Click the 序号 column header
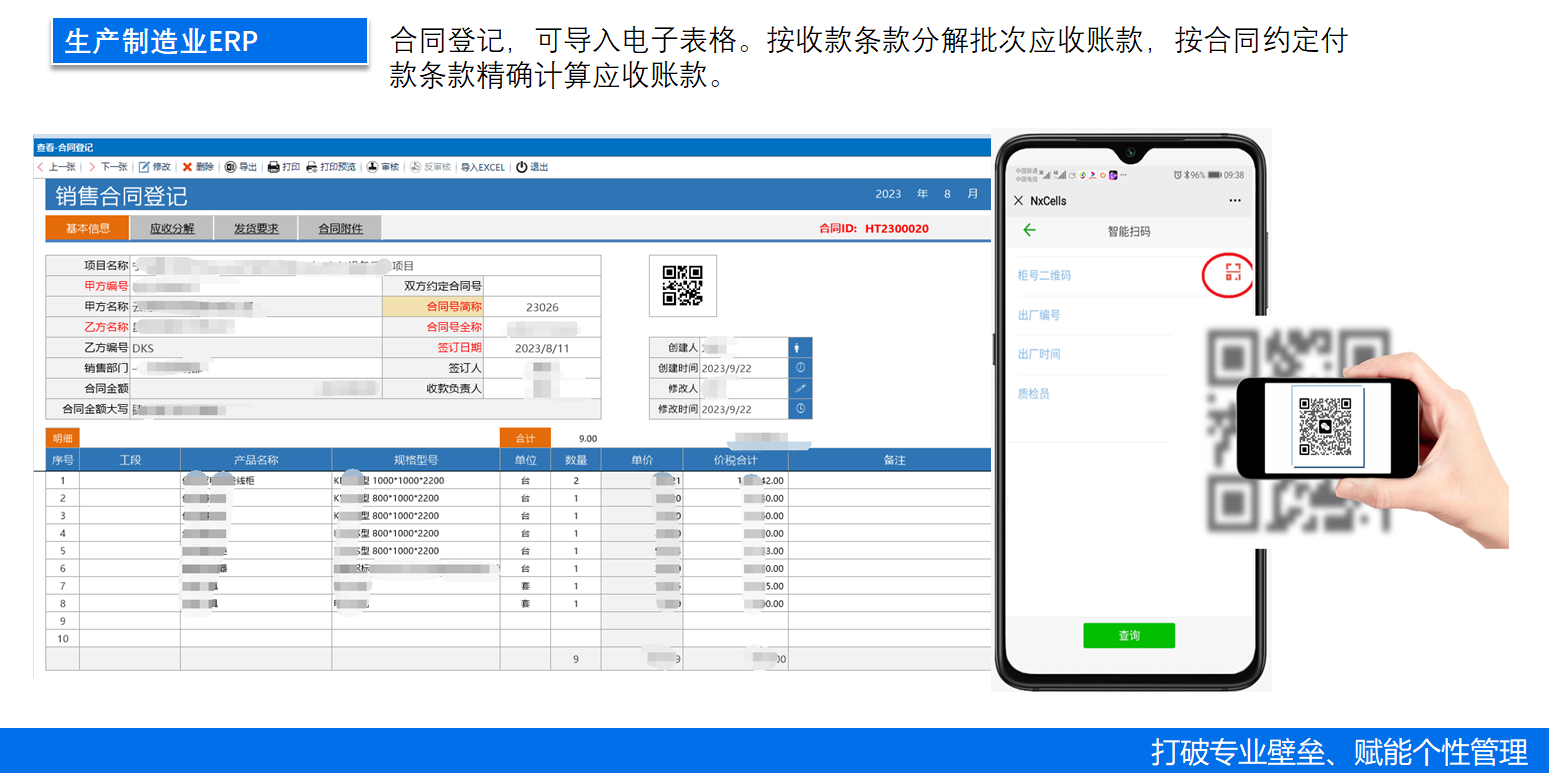 coord(62,460)
